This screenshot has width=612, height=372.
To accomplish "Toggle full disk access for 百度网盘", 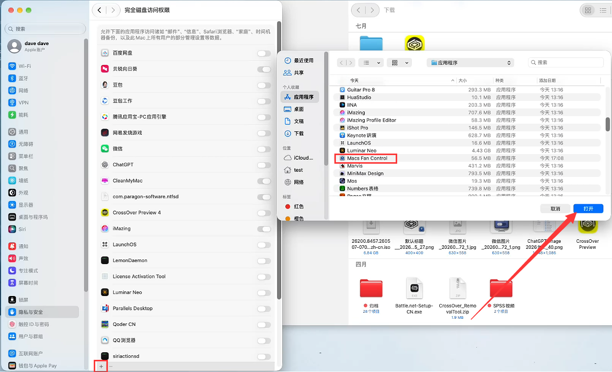I will click(264, 53).
